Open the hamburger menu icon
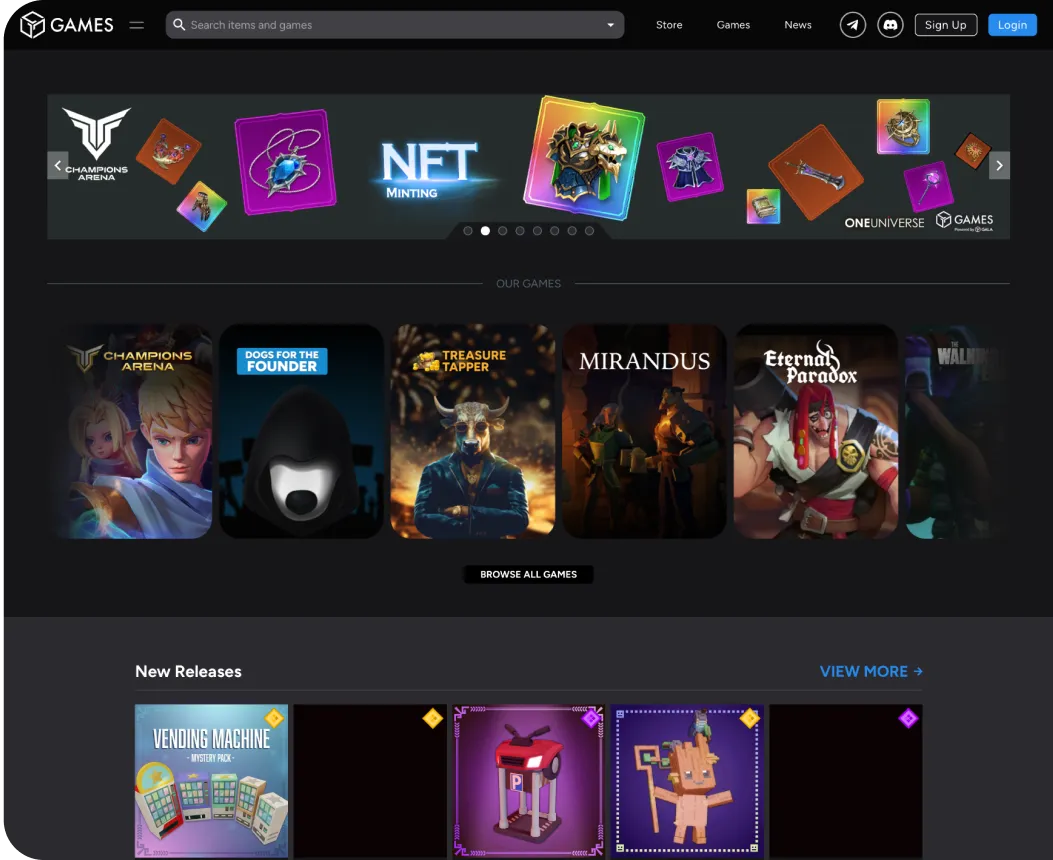The width and height of the screenshot is (1053, 860). (x=137, y=25)
